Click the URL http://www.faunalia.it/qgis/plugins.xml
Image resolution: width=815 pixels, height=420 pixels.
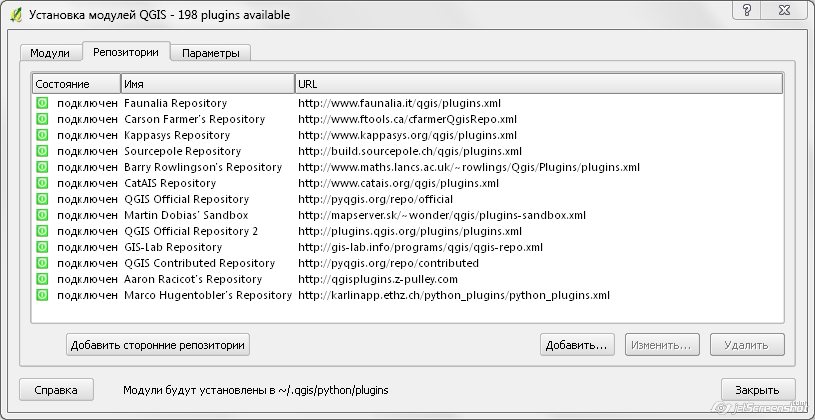point(399,103)
